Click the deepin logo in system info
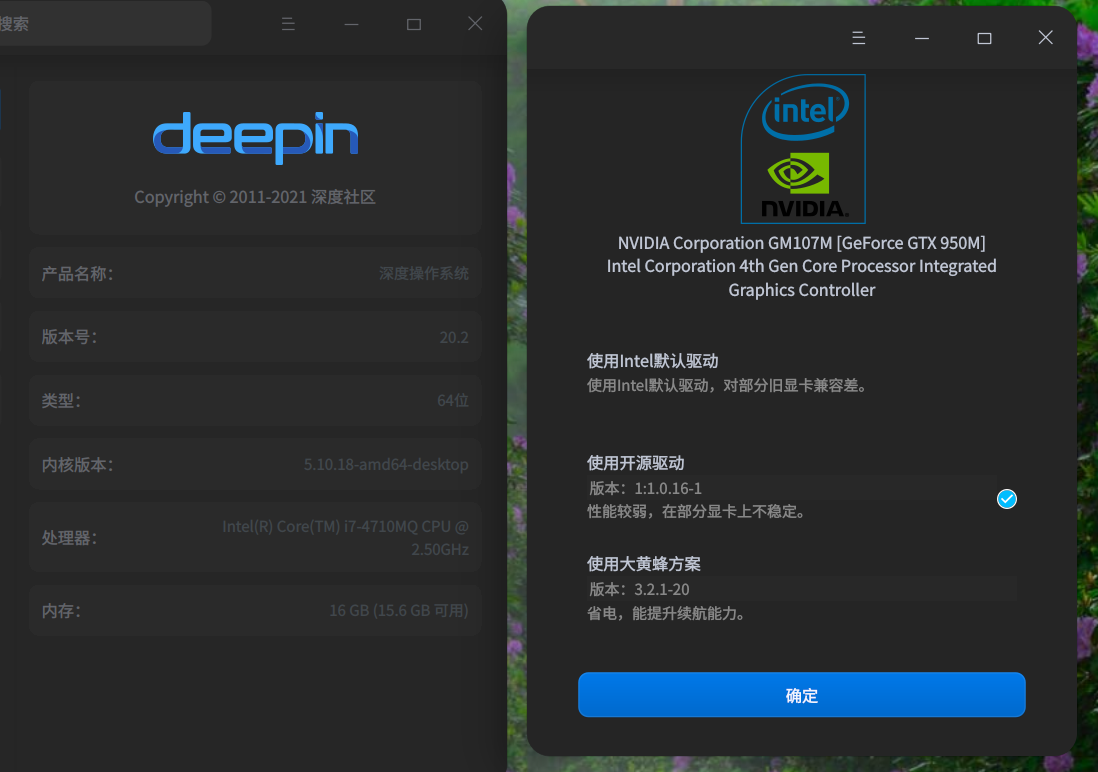The height and width of the screenshot is (772, 1098). click(256, 137)
